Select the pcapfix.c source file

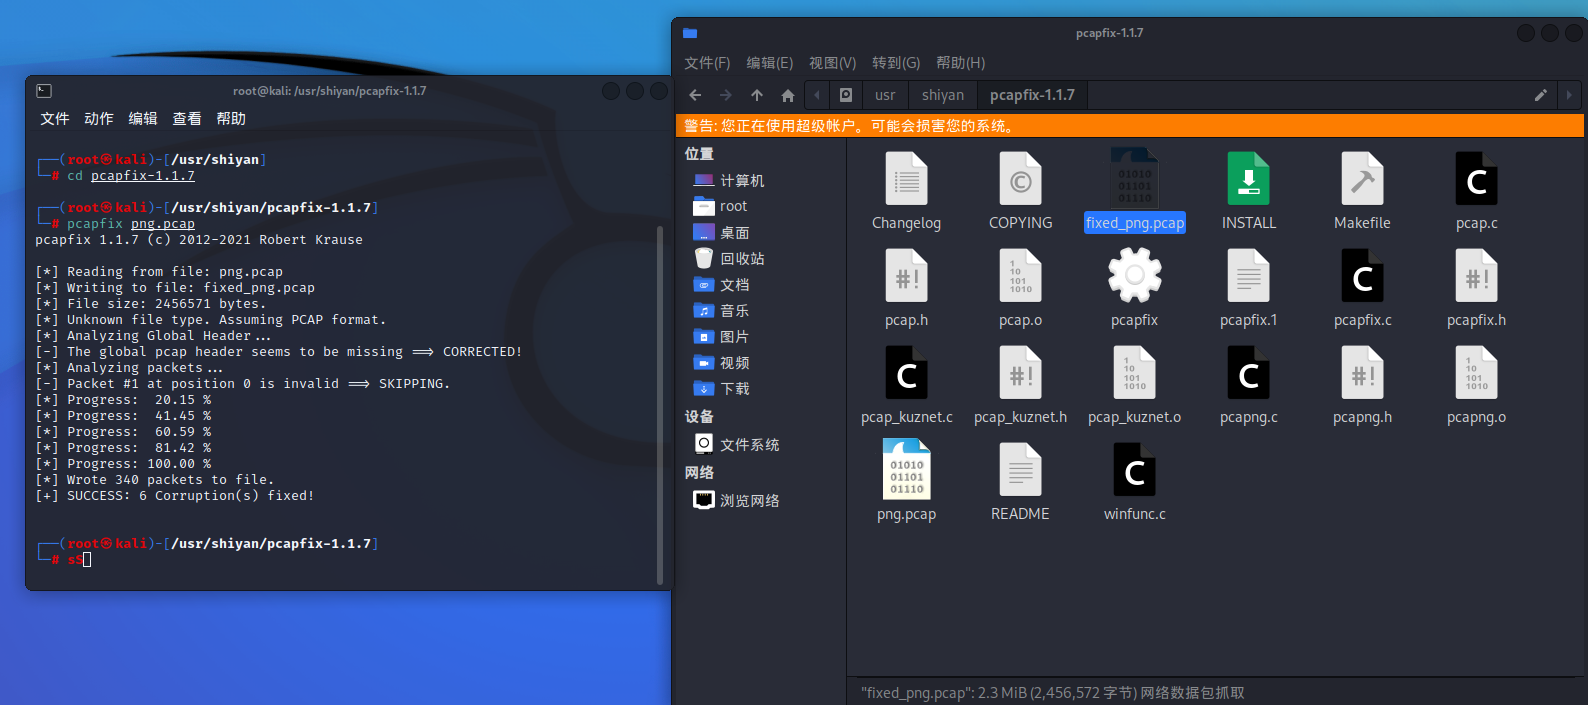(x=1362, y=277)
